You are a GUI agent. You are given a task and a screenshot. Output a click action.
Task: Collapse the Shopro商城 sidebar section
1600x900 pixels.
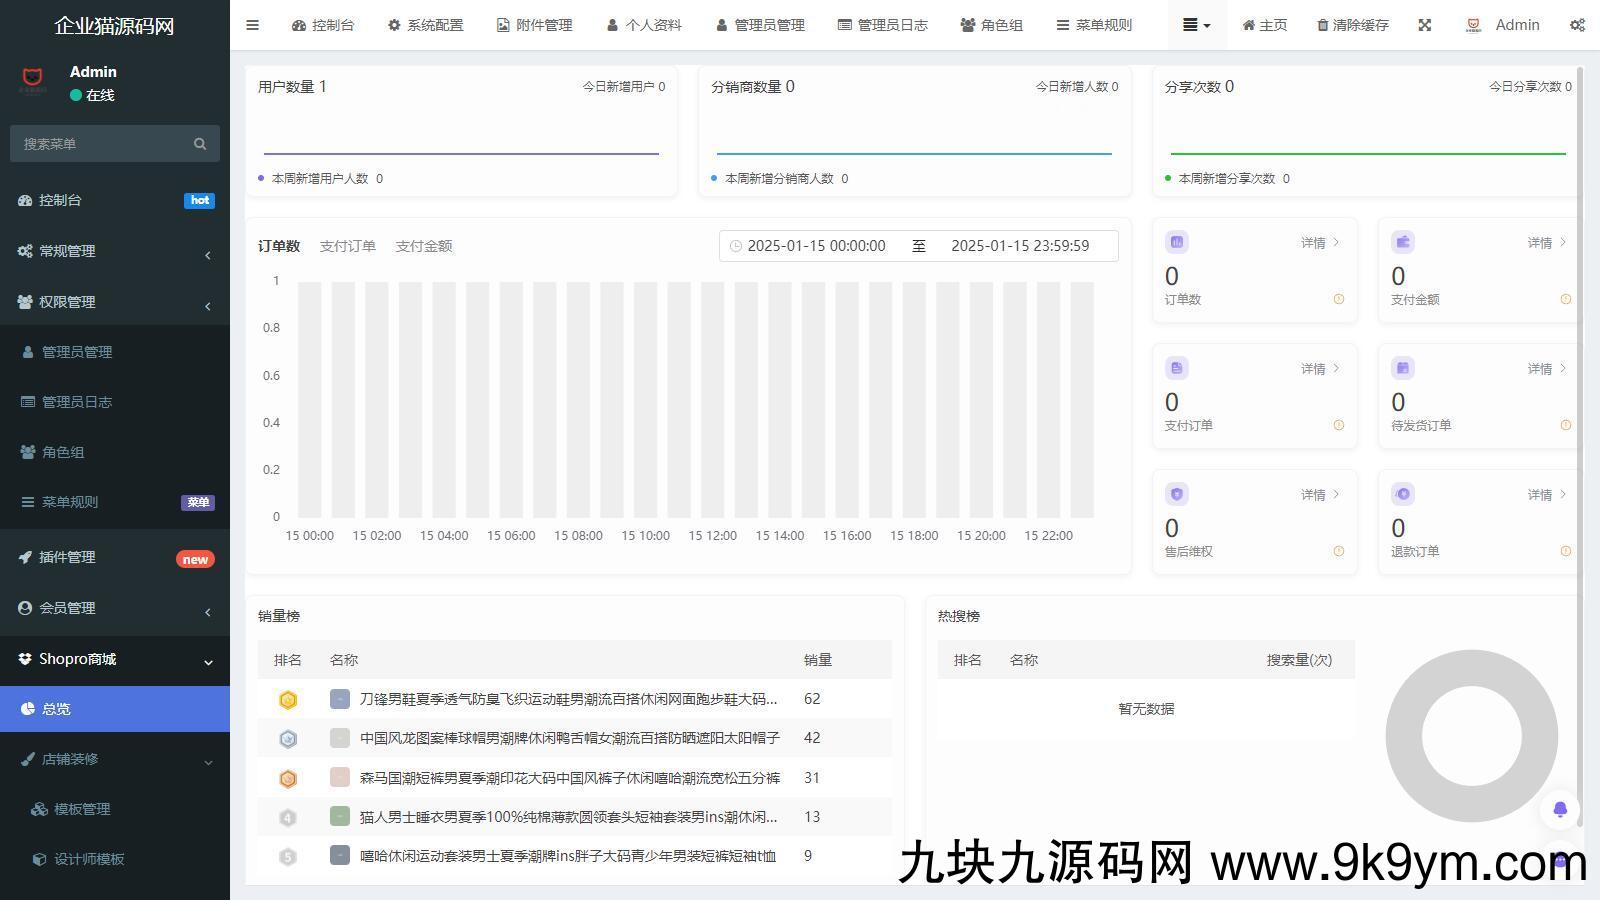pyautogui.click(x=115, y=659)
